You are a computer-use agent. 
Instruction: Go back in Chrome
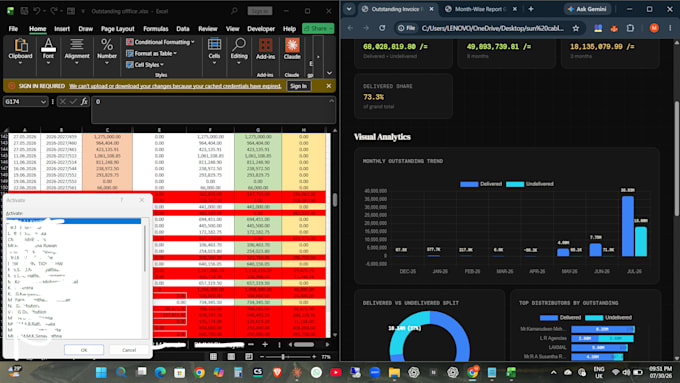coord(350,28)
